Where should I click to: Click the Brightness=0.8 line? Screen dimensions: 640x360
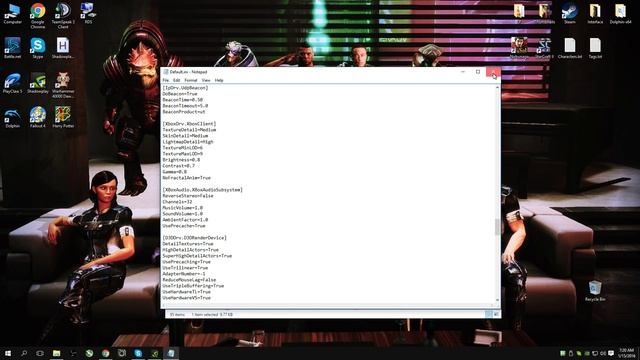tap(181, 160)
